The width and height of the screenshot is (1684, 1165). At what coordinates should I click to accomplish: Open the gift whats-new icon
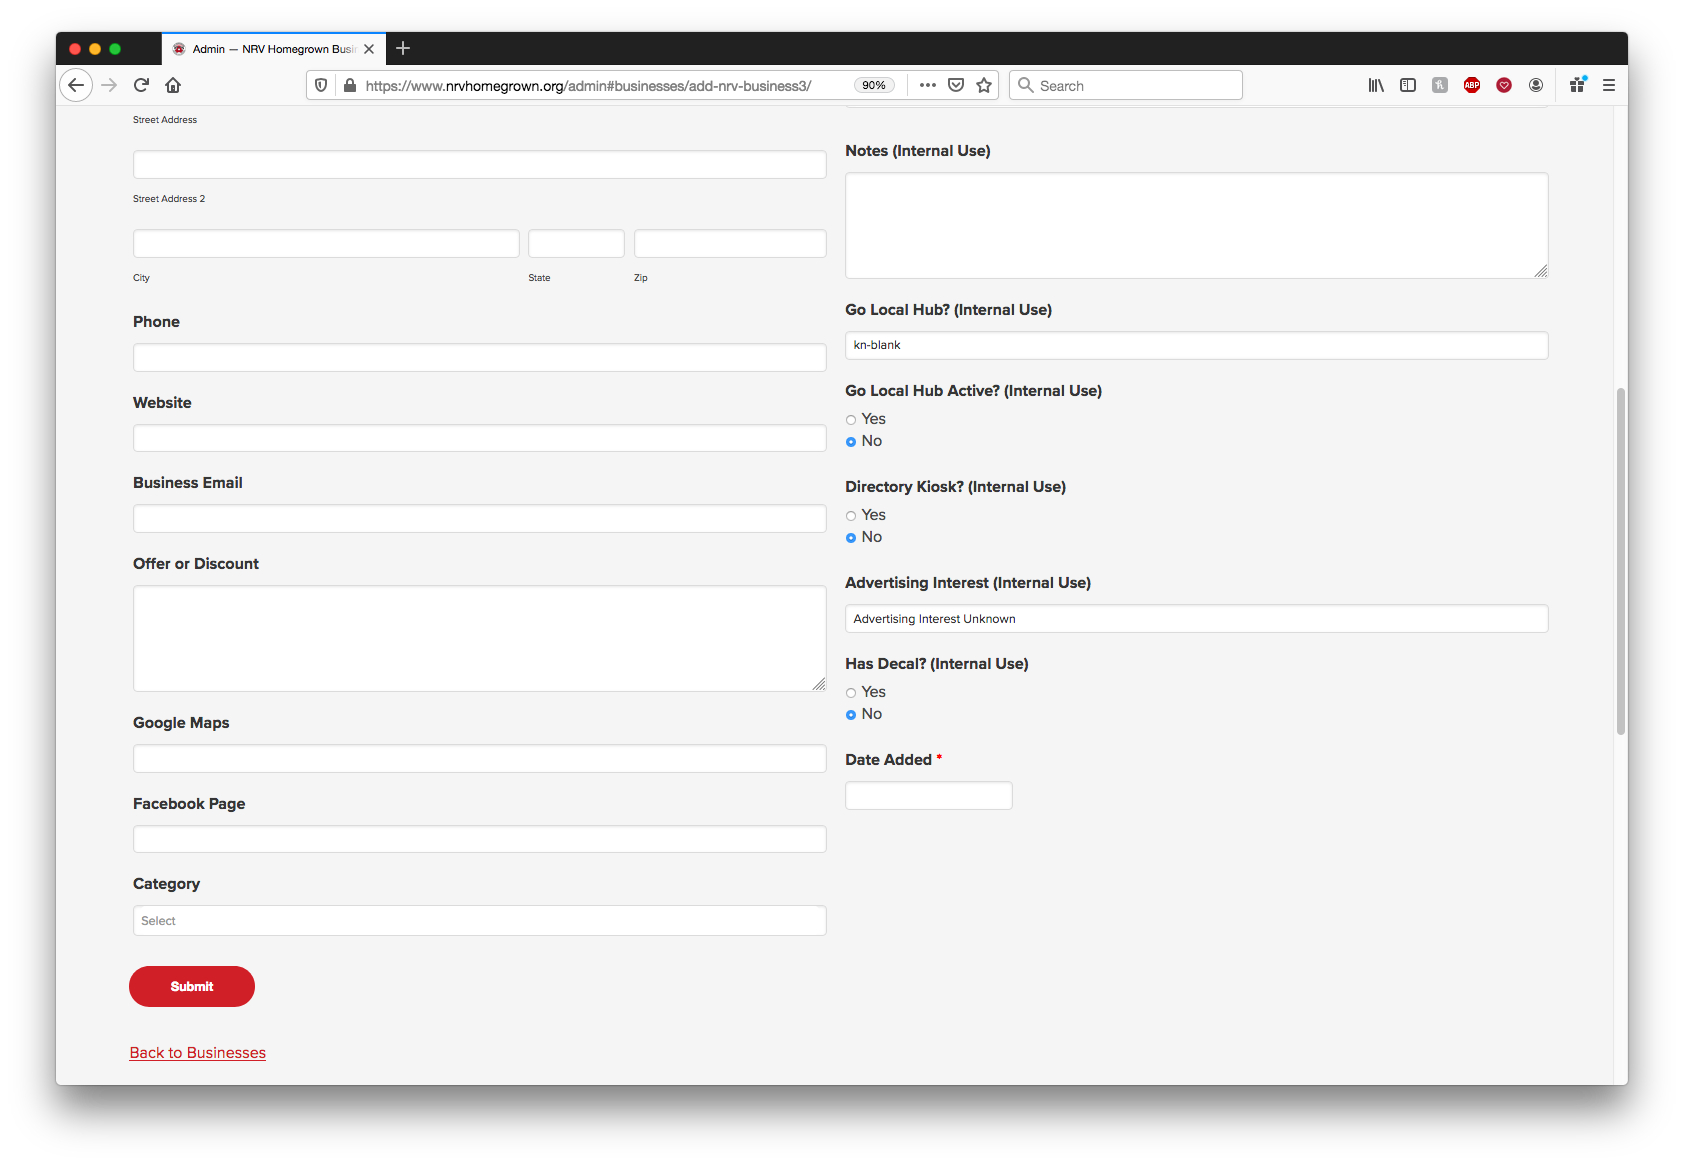[1577, 85]
